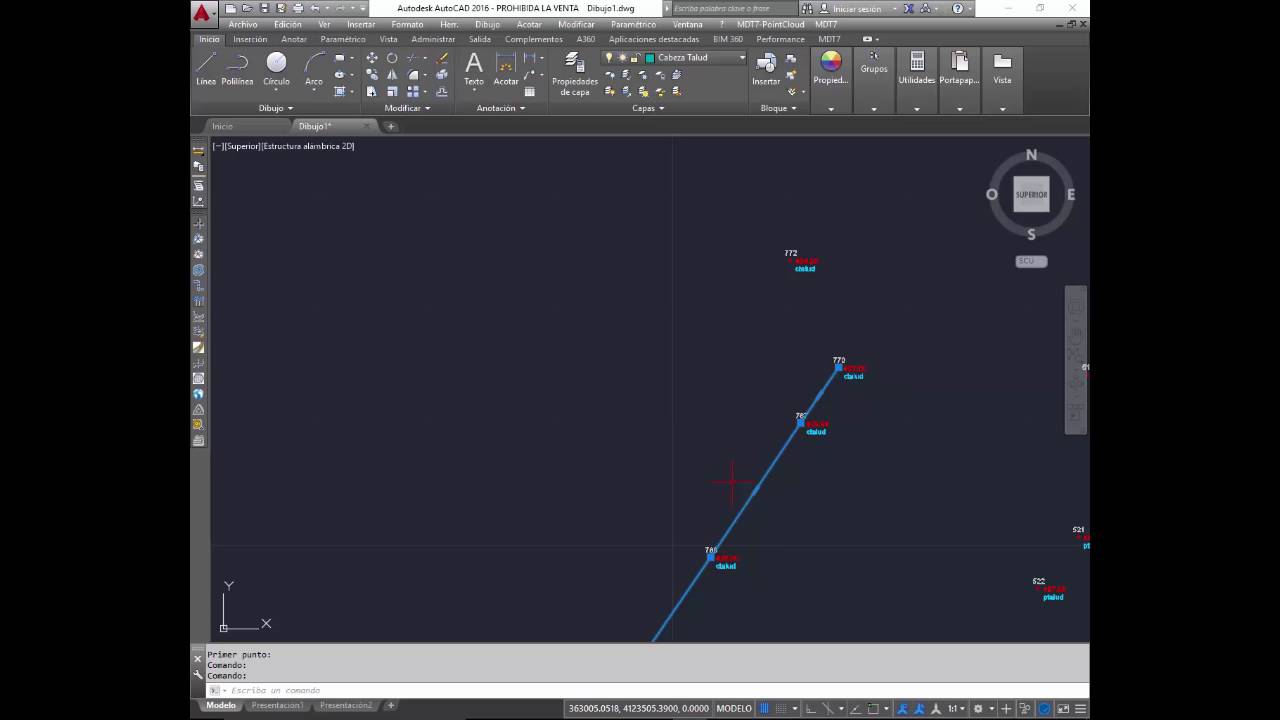Click the Utilidades calculator icon
Viewport: 1280px width, 720px height.
tap(917, 62)
